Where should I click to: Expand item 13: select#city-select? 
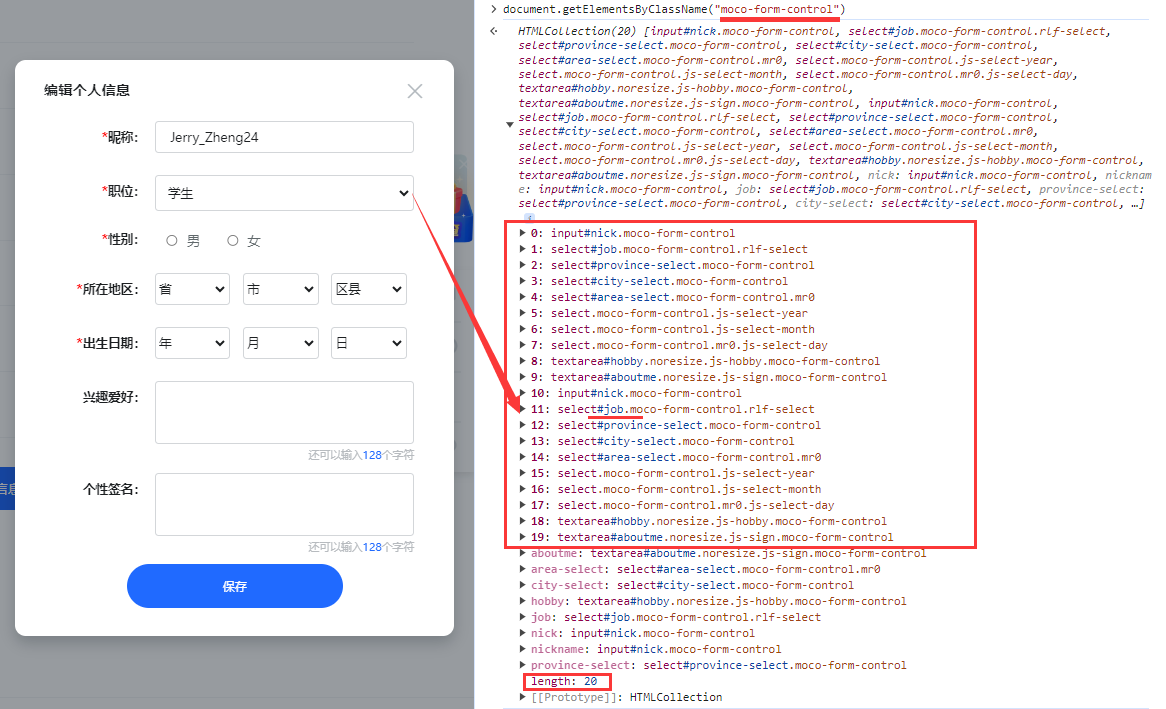click(x=522, y=441)
